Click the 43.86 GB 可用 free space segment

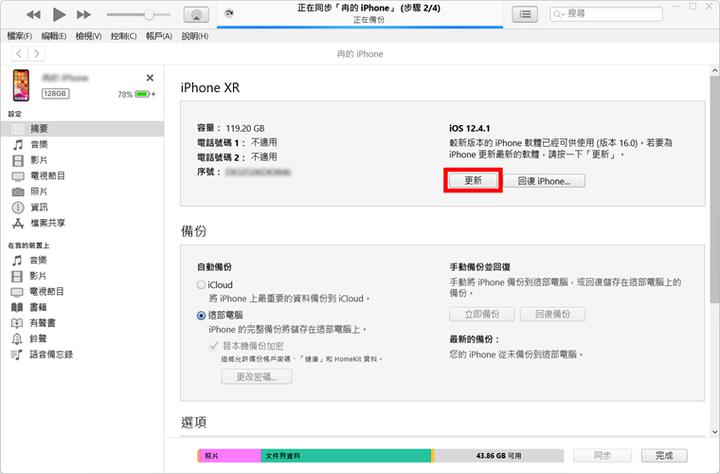tap(499, 456)
